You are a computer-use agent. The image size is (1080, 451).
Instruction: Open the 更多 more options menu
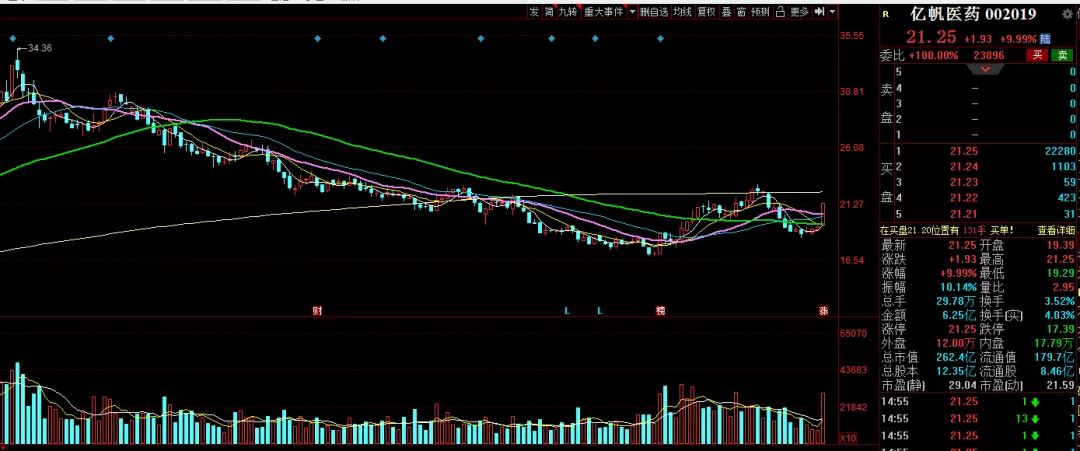click(x=799, y=12)
